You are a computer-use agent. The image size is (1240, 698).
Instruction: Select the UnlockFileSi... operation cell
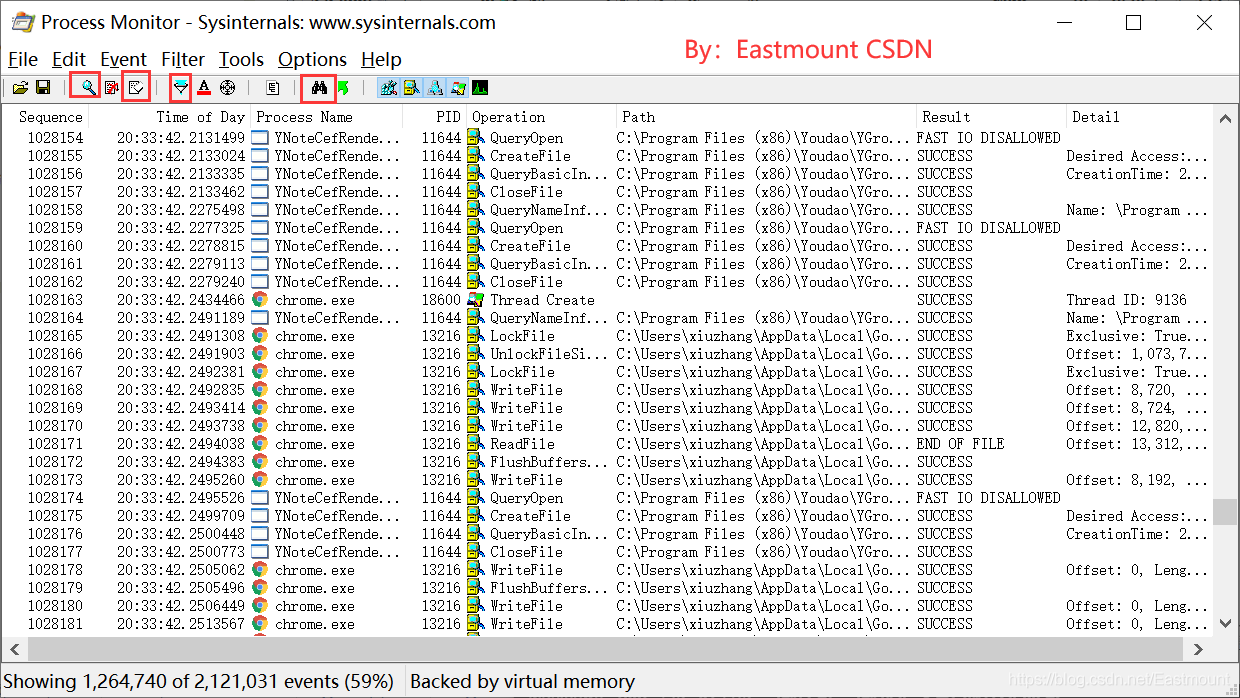(548, 354)
